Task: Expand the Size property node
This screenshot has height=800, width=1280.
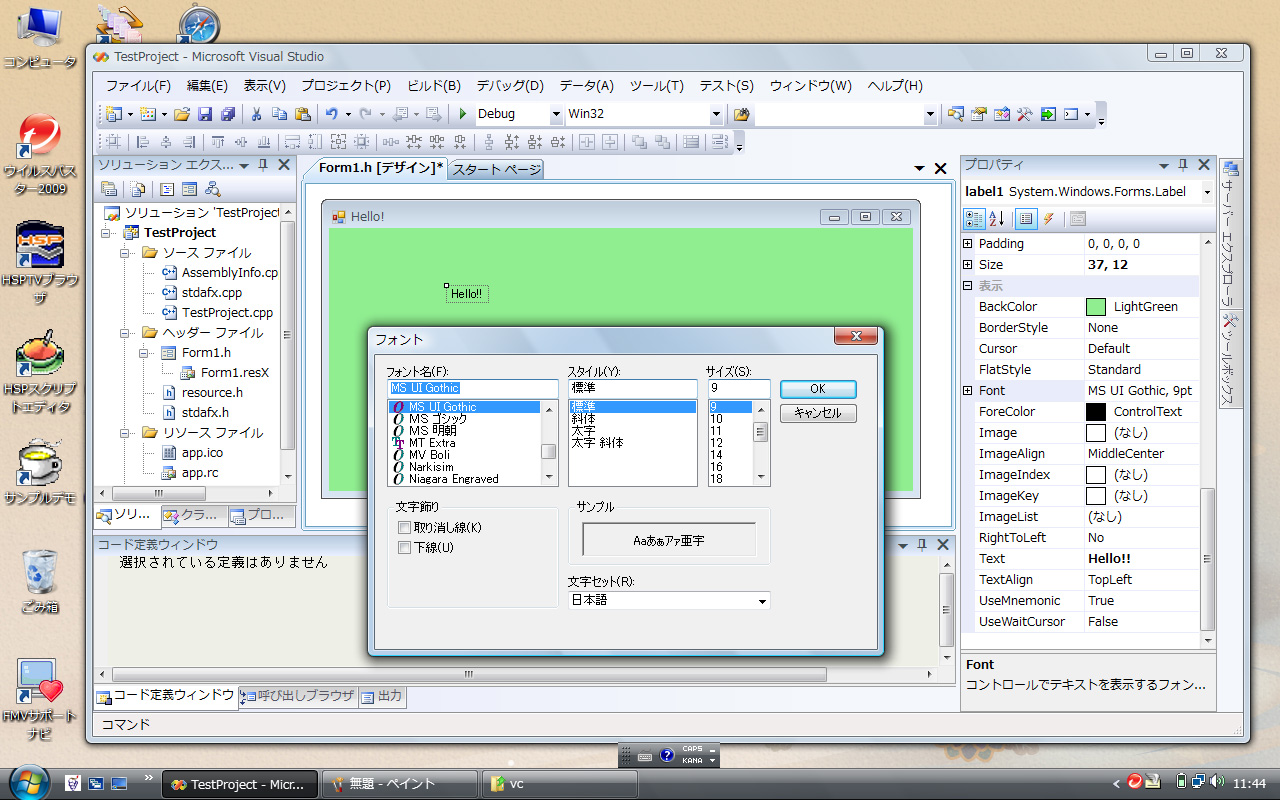Action: click(x=967, y=264)
